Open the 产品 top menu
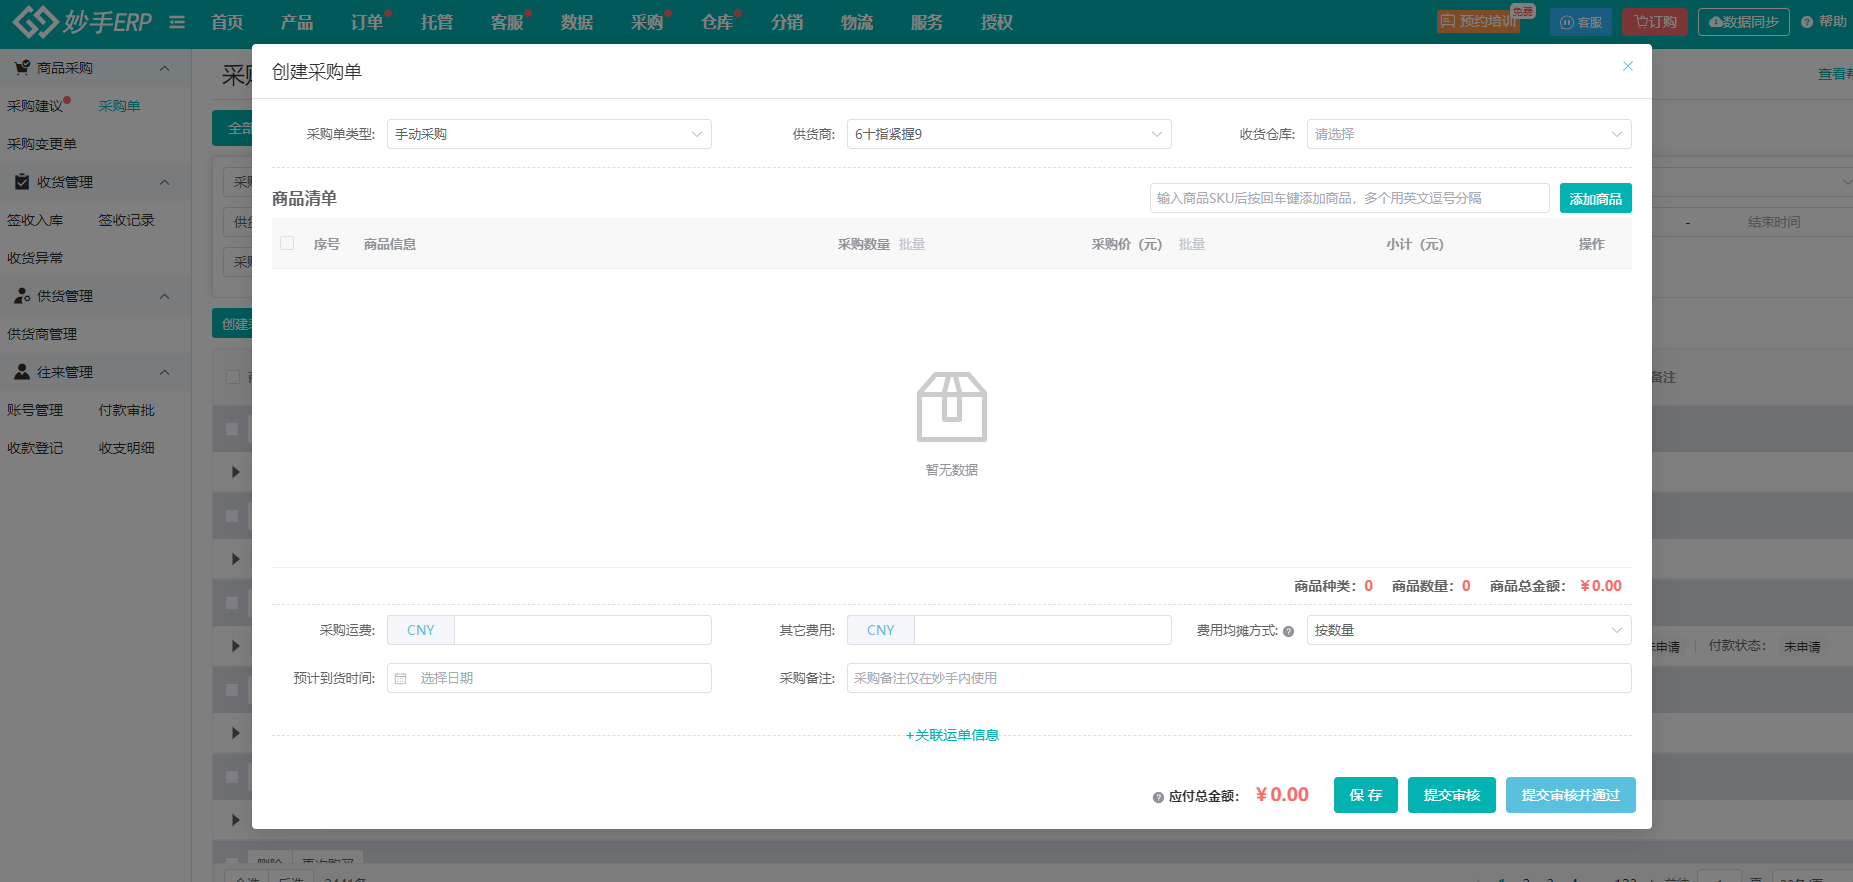1853x882 pixels. click(297, 22)
